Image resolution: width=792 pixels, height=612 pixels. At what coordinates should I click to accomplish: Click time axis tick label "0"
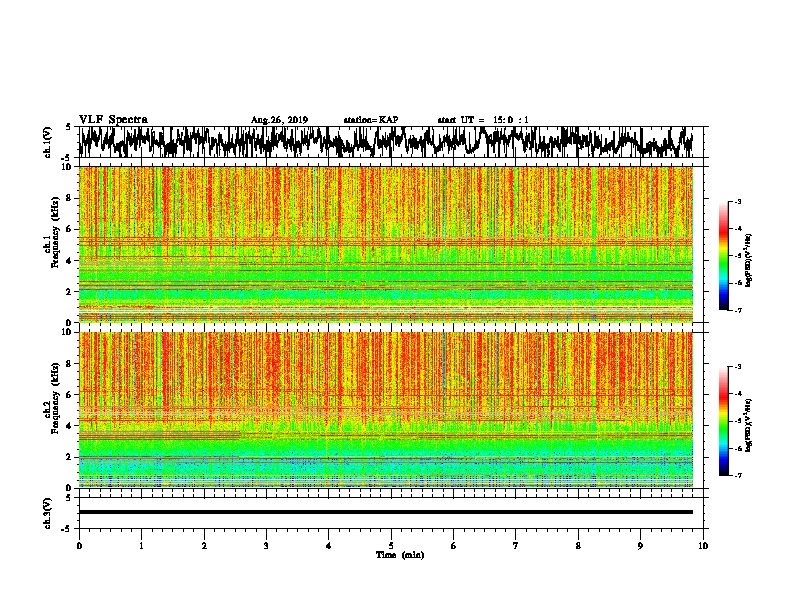(x=79, y=546)
